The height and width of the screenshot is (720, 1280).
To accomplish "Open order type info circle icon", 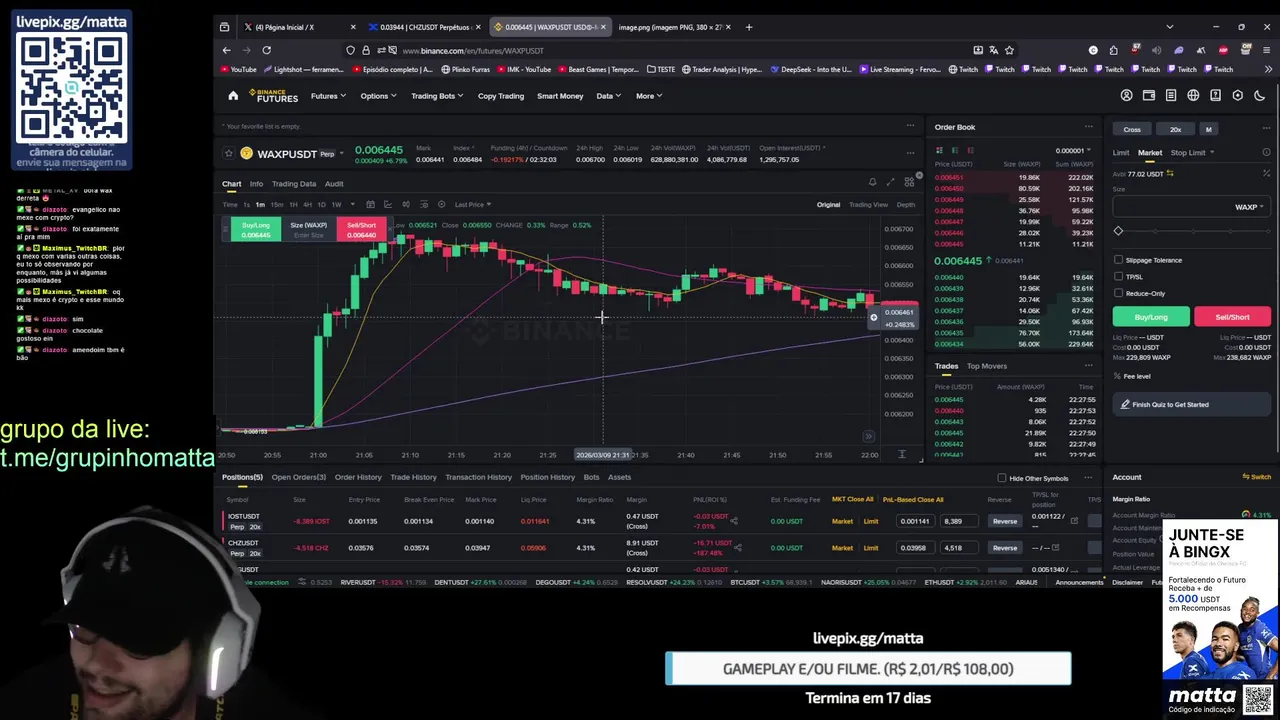I will pos(1266,153).
